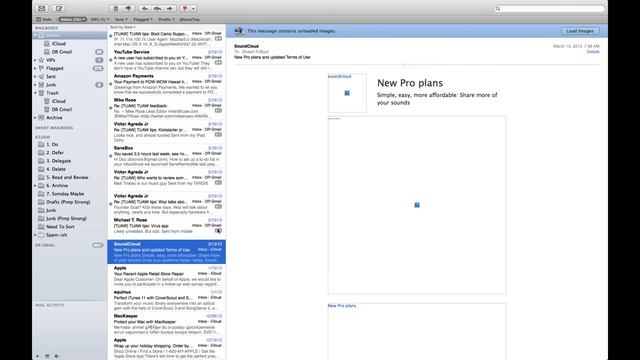Expand the Spam-ish folder triangle
This screenshot has height=360, width=640.
tap(36, 235)
